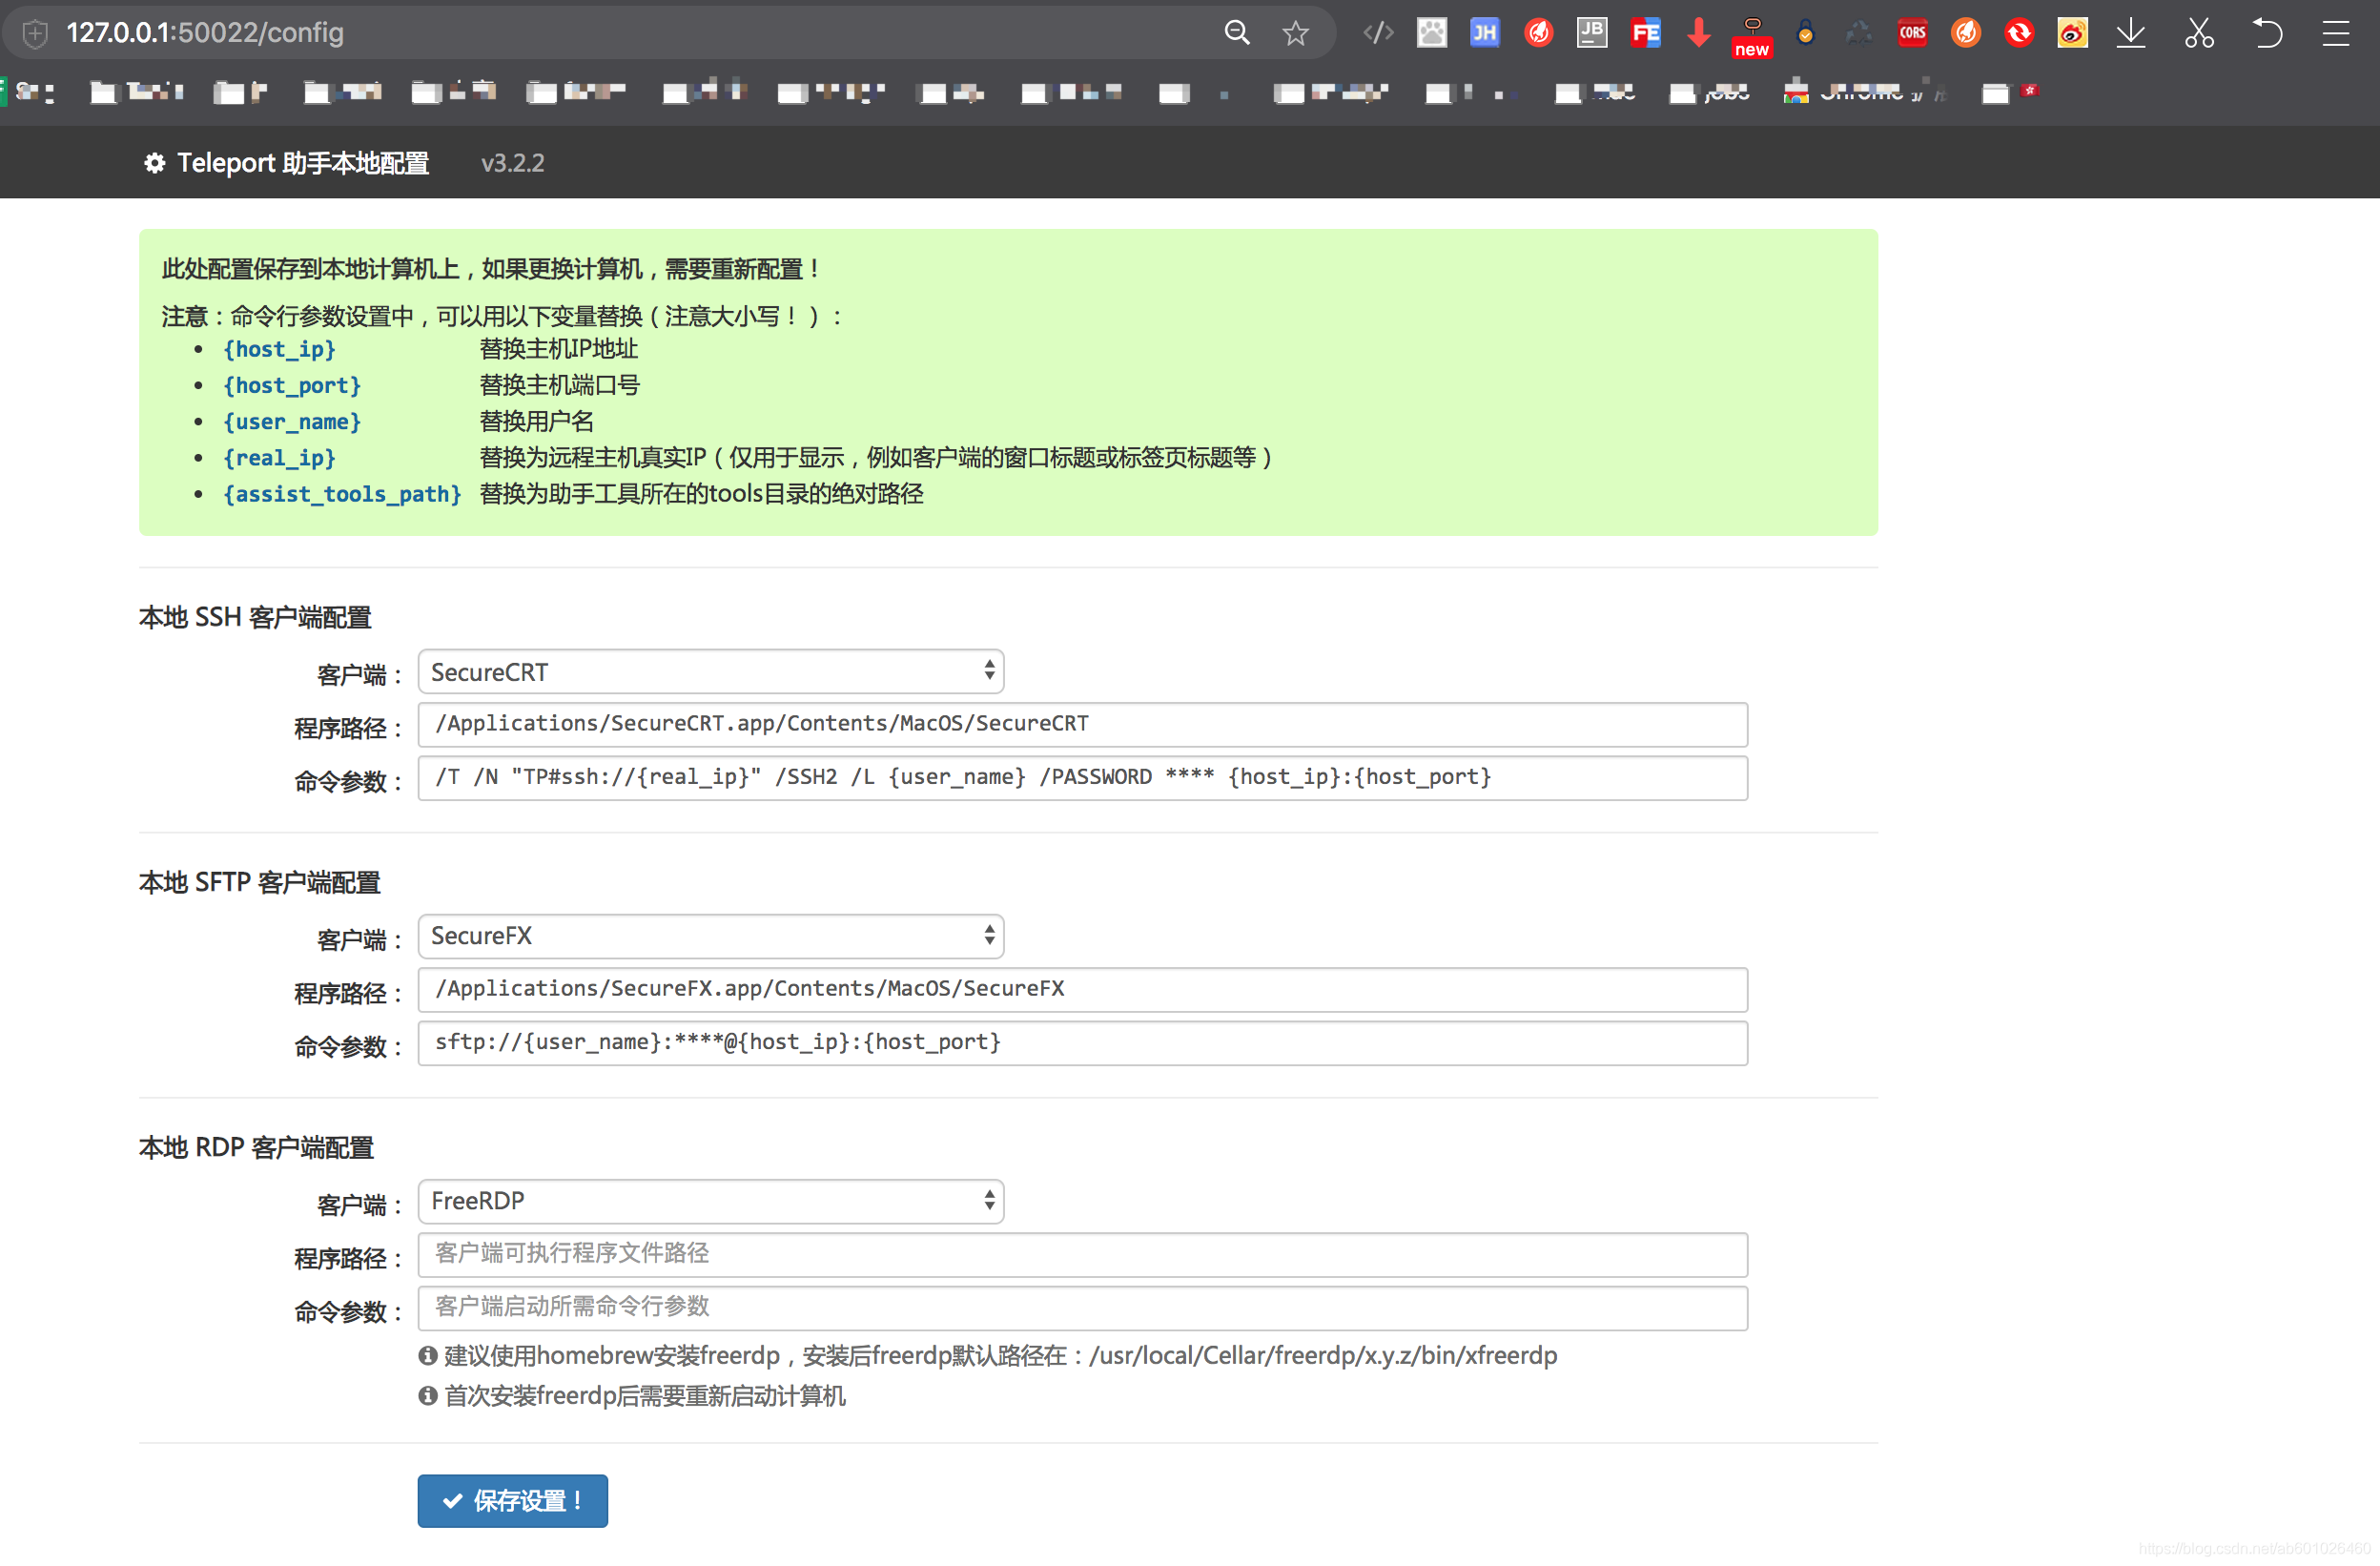Click the 本地 SSH 客户端配置 heading
The image size is (2380, 1566).
(255, 617)
